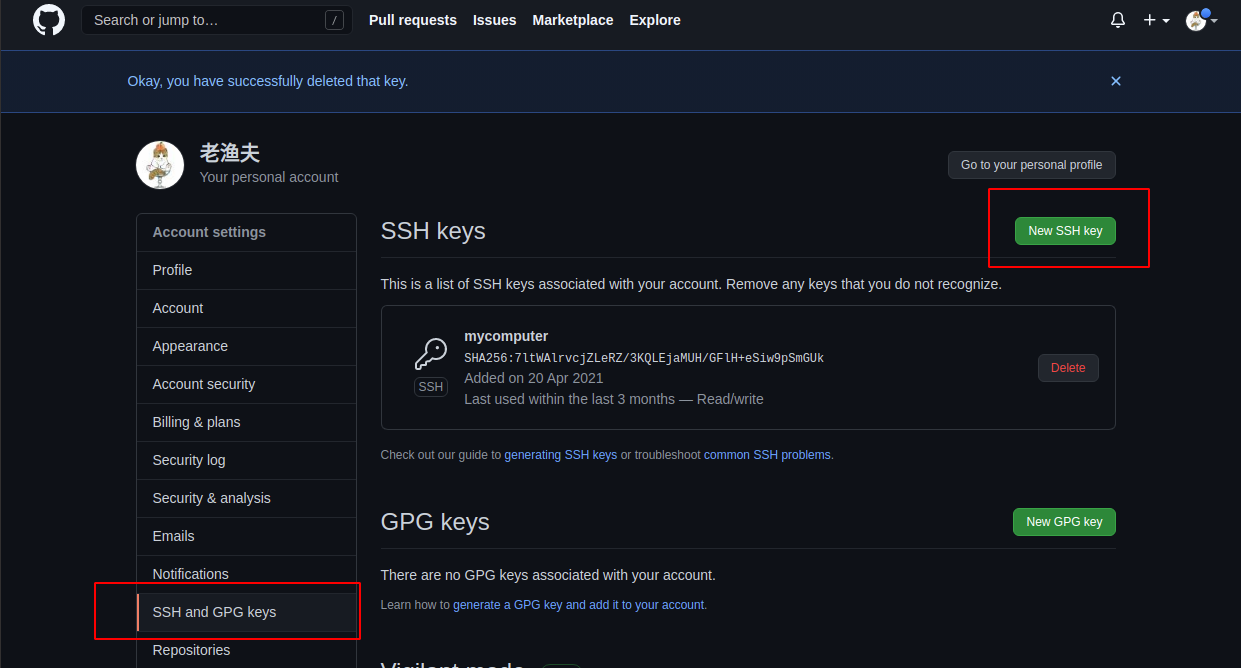Delete the mycomputer SSH key
The image size is (1241, 668).
[x=1068, y=368]
